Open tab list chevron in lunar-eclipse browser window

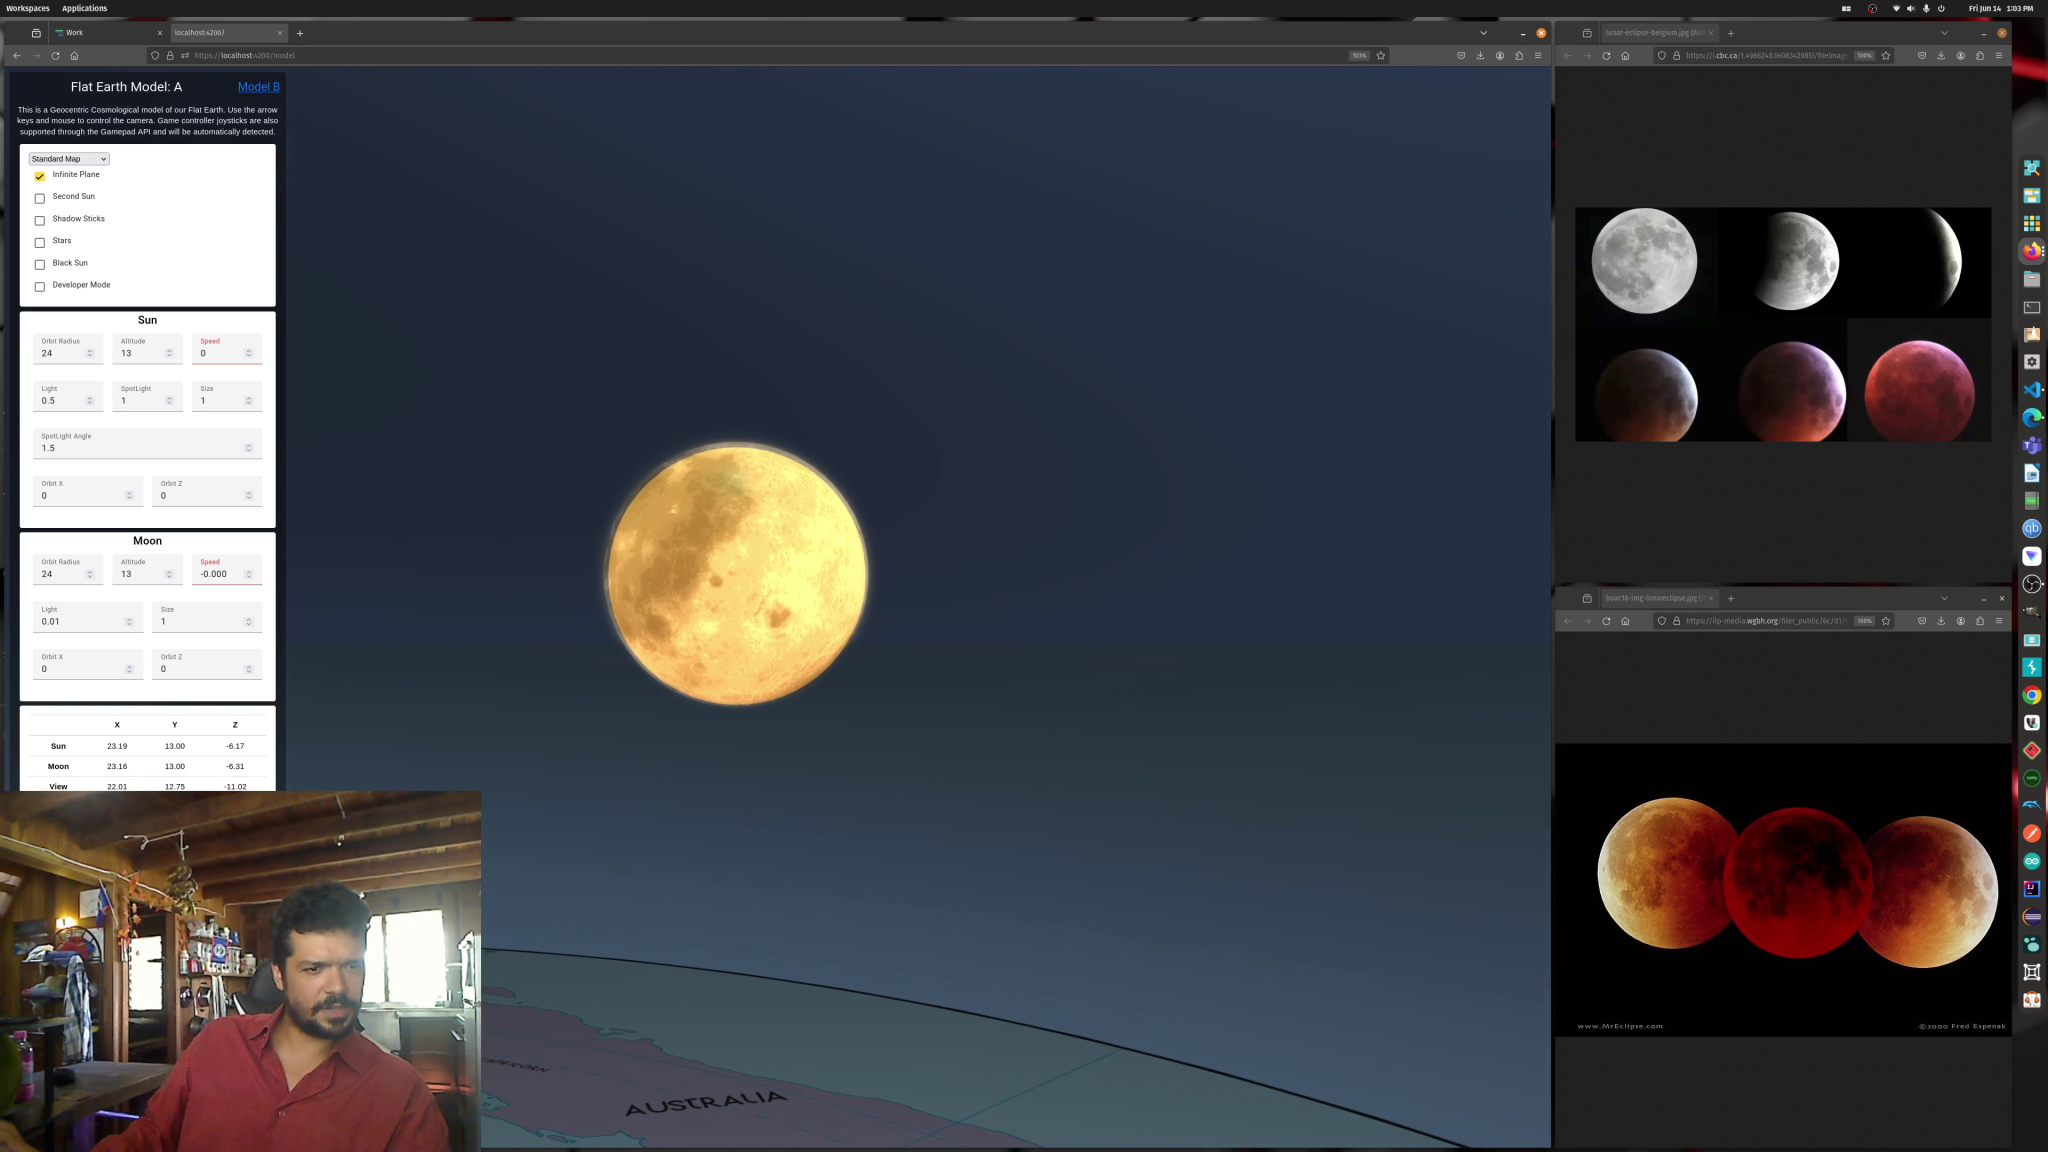[x=1944, y=33]
